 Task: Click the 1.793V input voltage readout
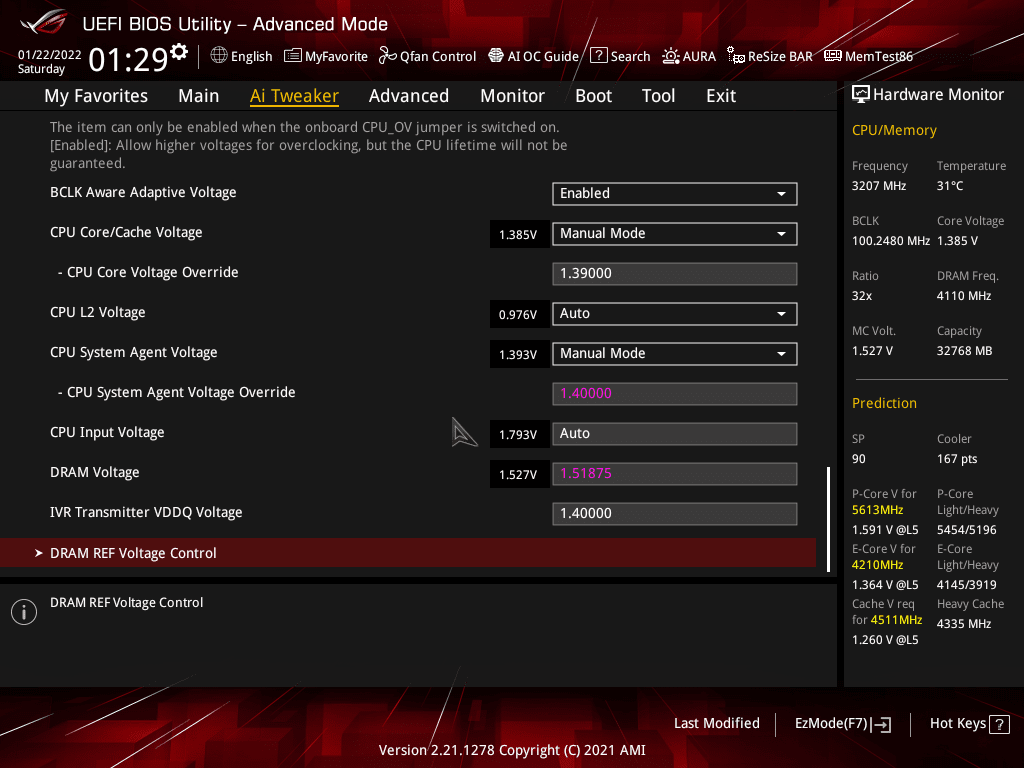click(x=519, y=434)
